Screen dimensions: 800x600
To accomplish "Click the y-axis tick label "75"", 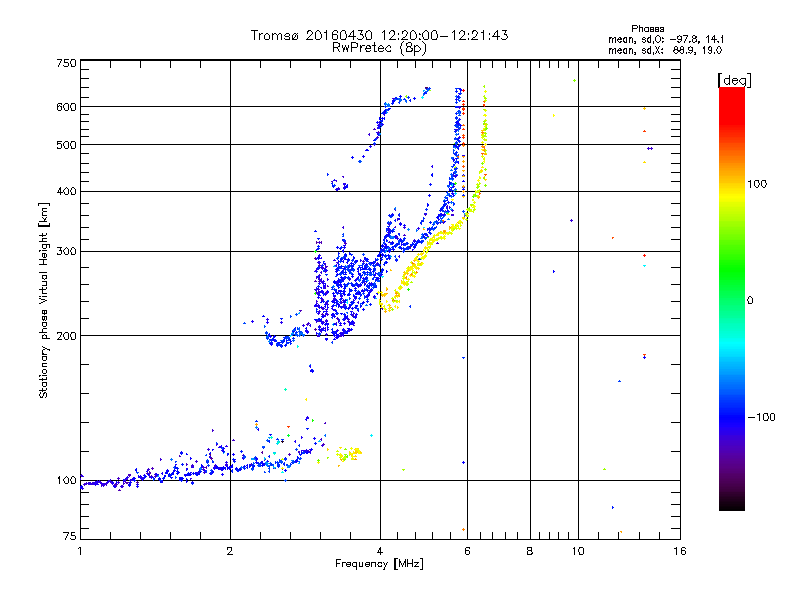I will 70,536.
